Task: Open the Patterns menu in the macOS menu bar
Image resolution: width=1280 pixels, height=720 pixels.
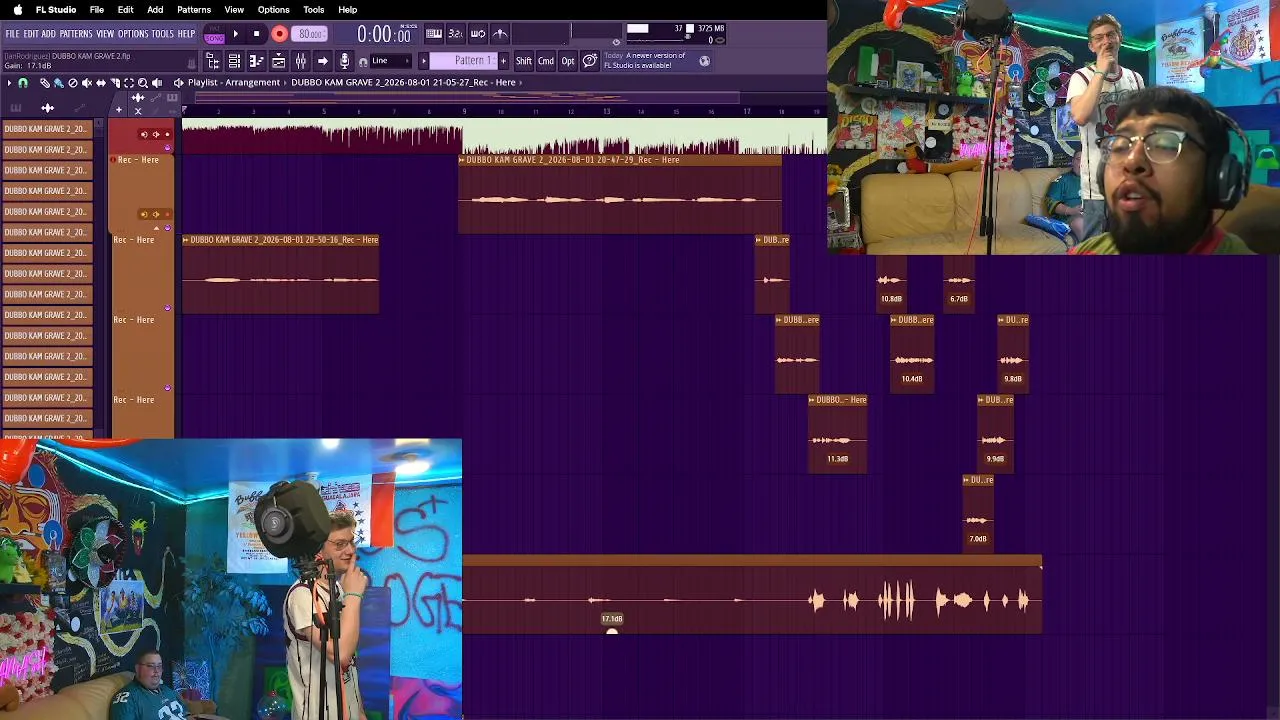Action: tap(194, 10)
